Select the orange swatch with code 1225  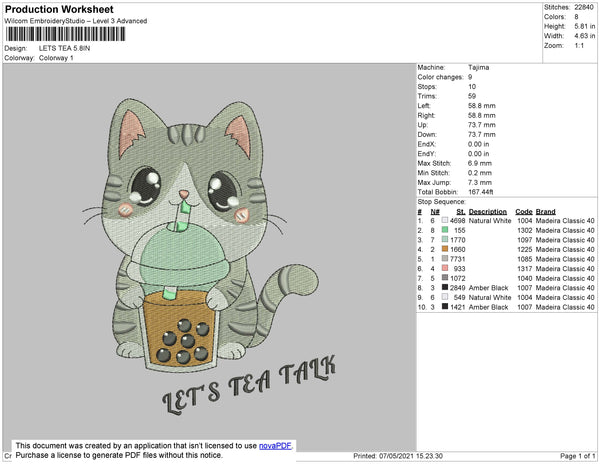click(445, 249)
